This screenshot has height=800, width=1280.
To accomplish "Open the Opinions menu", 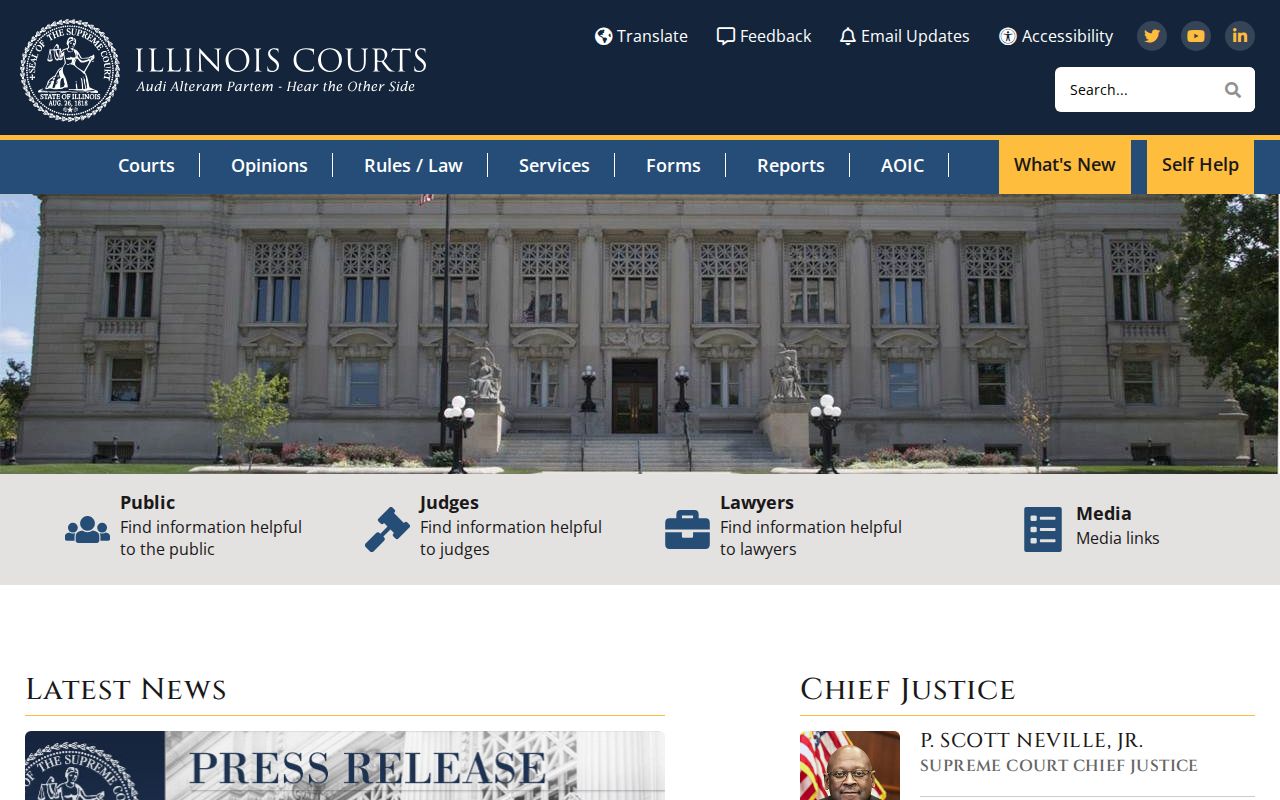I will click(269, 166).
